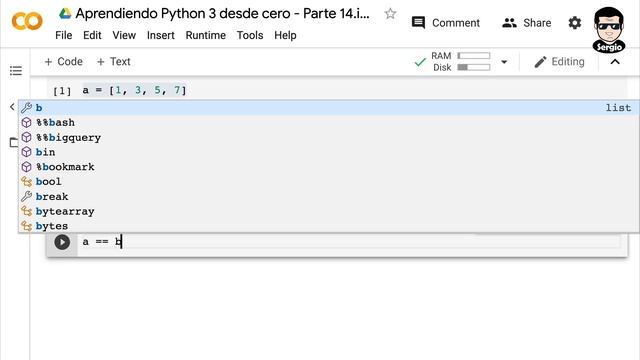Open the Comment button

pos(446,23)
